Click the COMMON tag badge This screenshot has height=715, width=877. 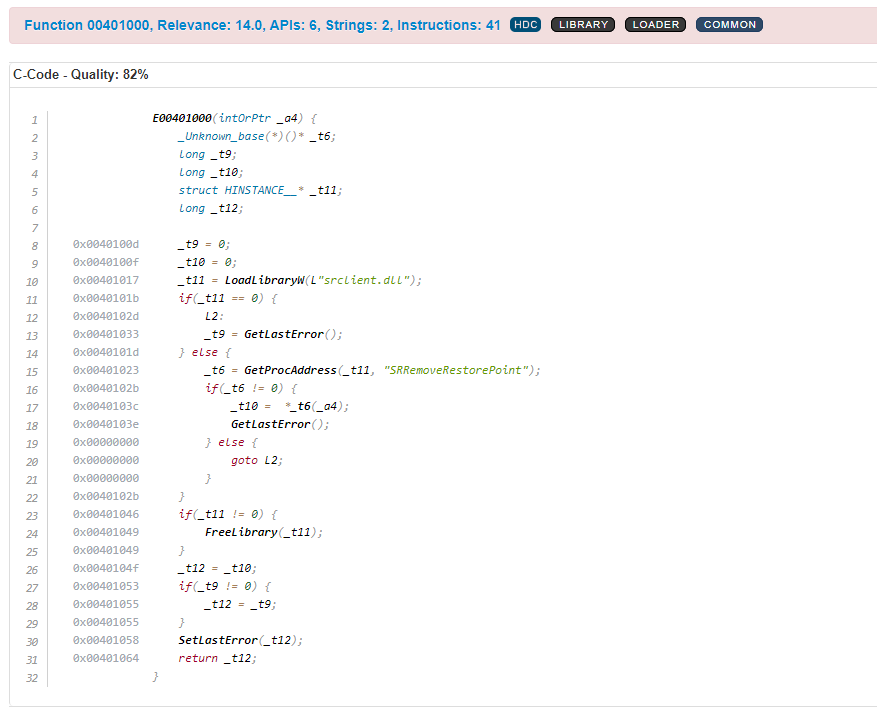[729, 25]
